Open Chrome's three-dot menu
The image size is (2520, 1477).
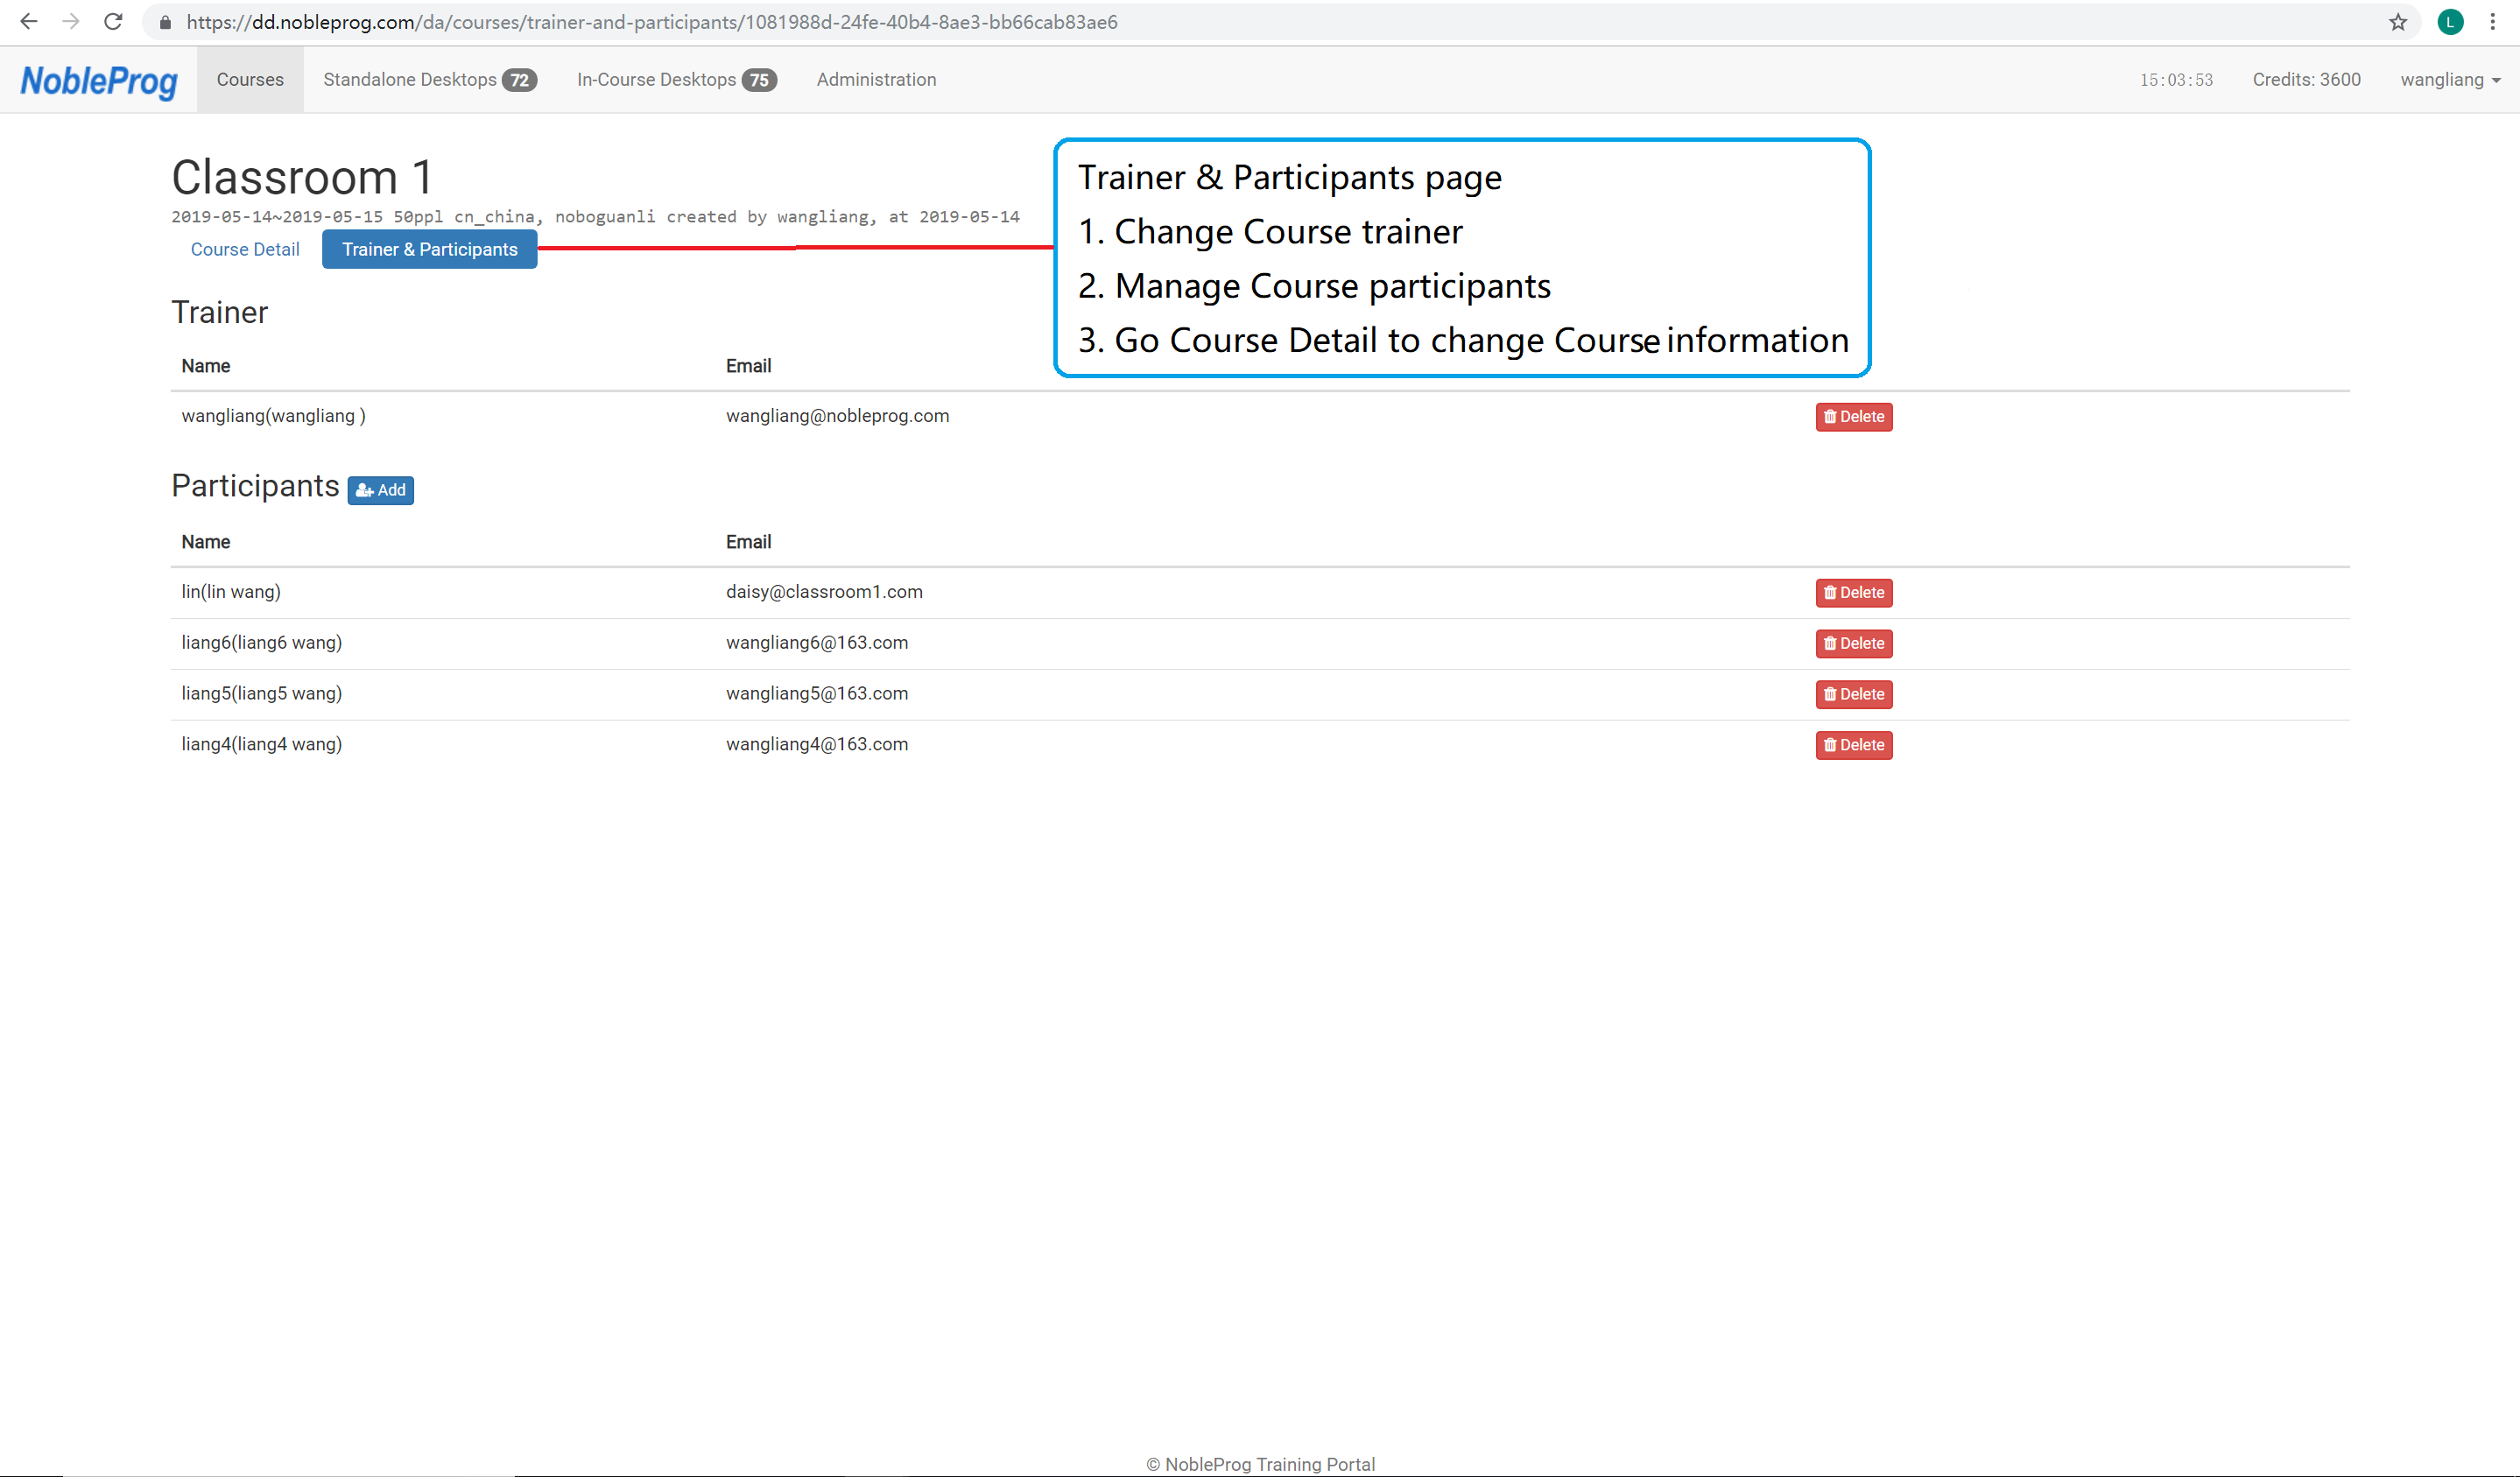pyautogui.click(x=2492, y=22)
